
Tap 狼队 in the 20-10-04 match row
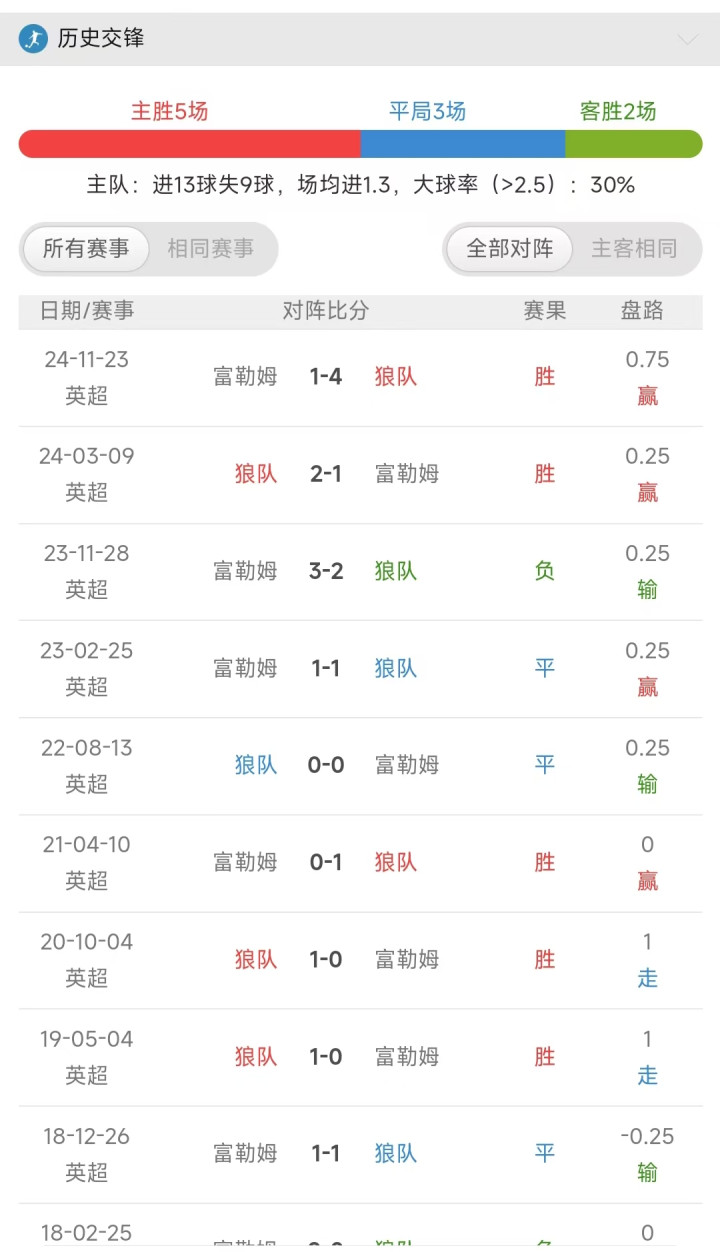pos(256,959)
